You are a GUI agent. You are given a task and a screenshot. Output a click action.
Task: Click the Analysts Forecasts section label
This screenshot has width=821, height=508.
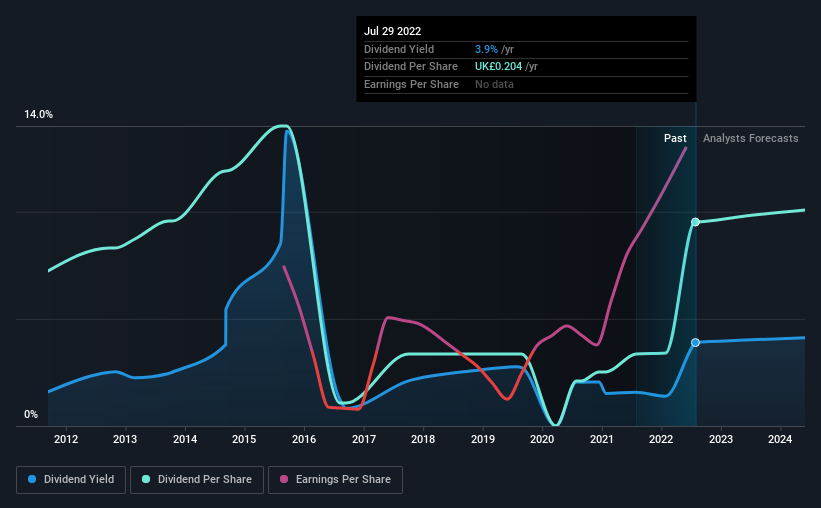pos(750,138)
